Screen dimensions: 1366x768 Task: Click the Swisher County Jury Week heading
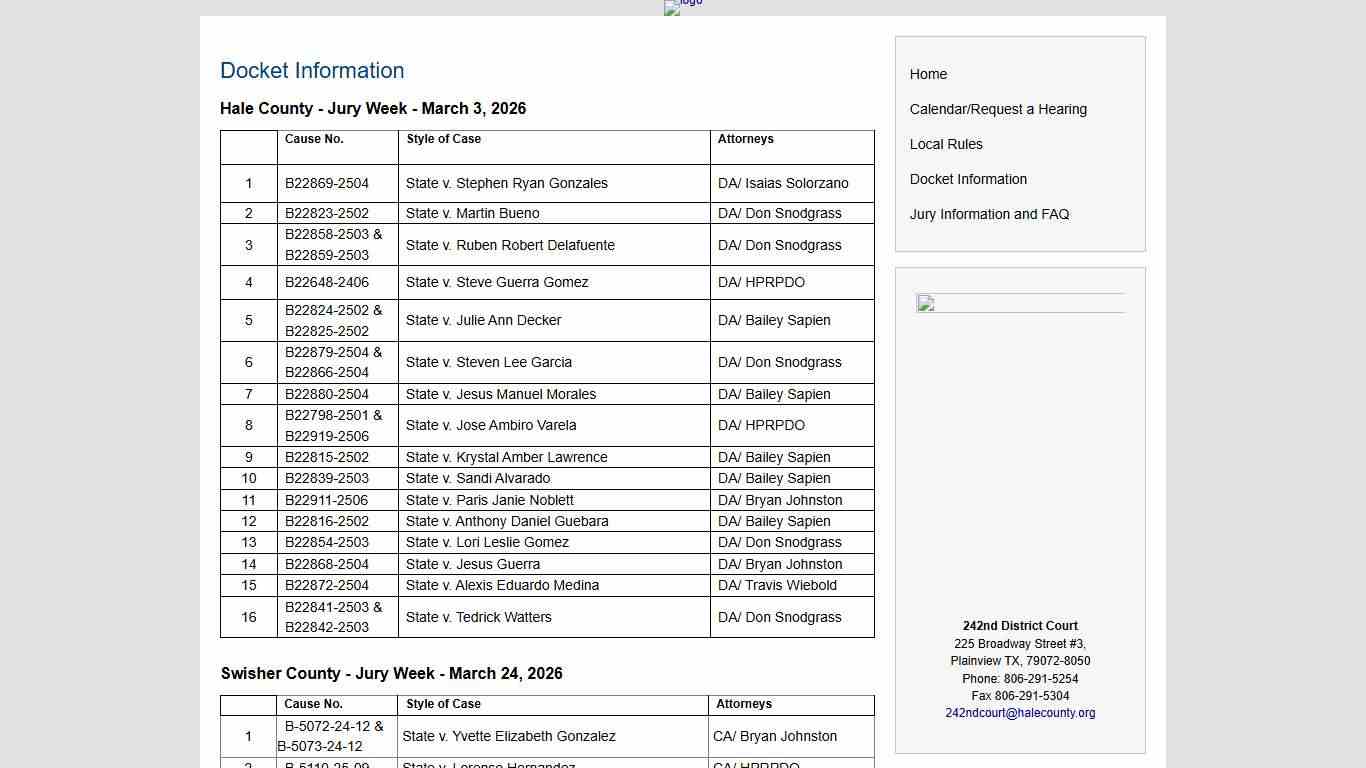pos(392,673)
